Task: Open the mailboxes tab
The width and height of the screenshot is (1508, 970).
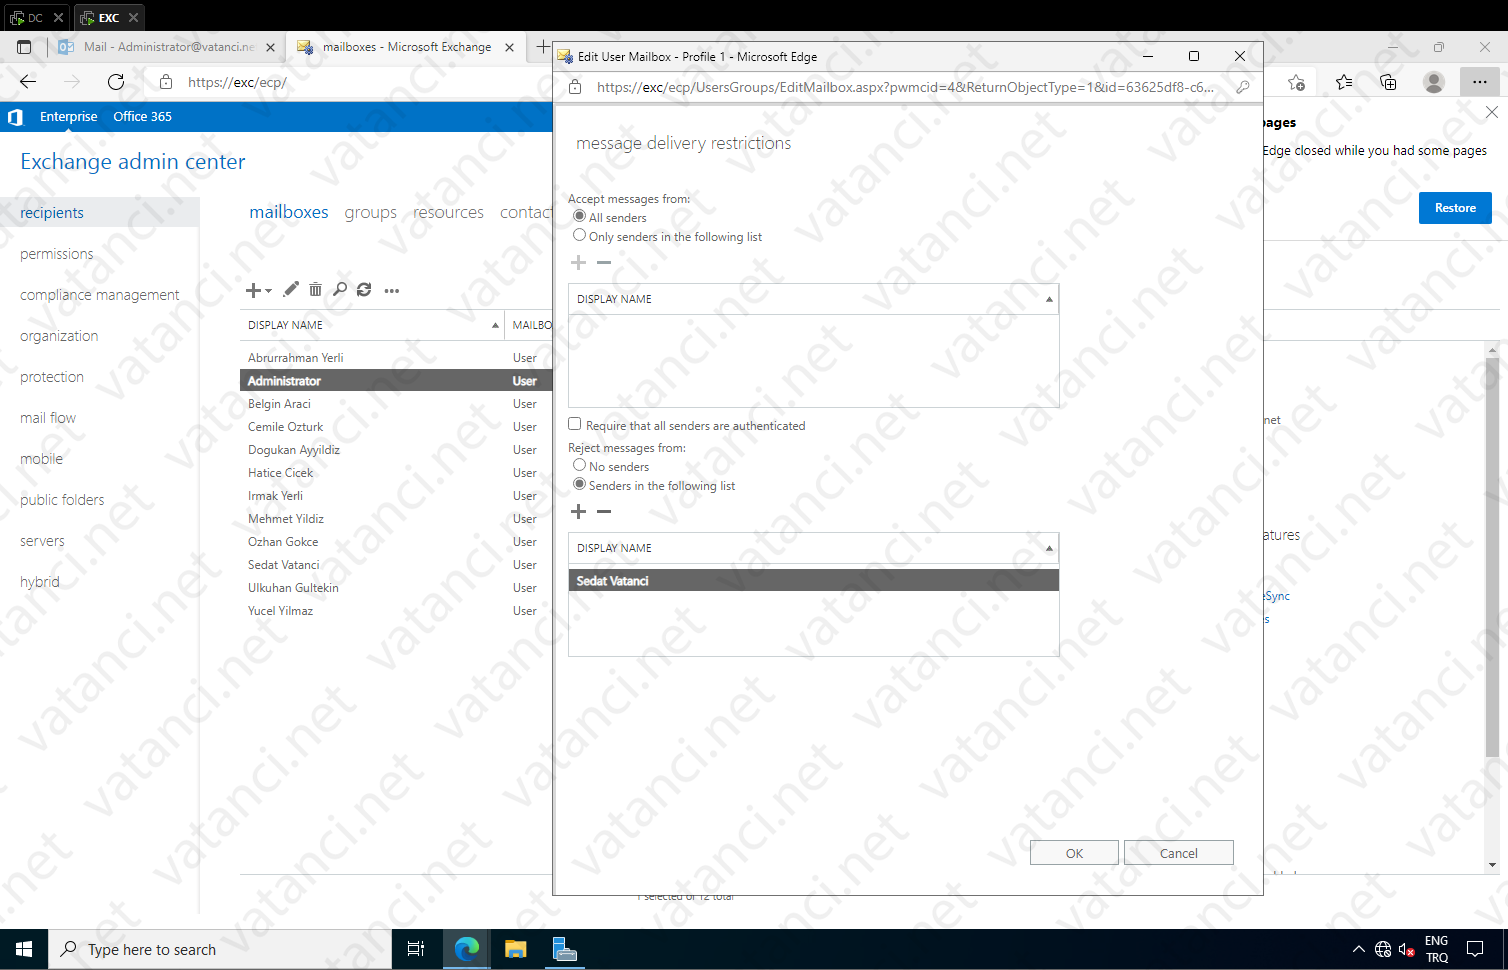Action: (x=289, y=212)
